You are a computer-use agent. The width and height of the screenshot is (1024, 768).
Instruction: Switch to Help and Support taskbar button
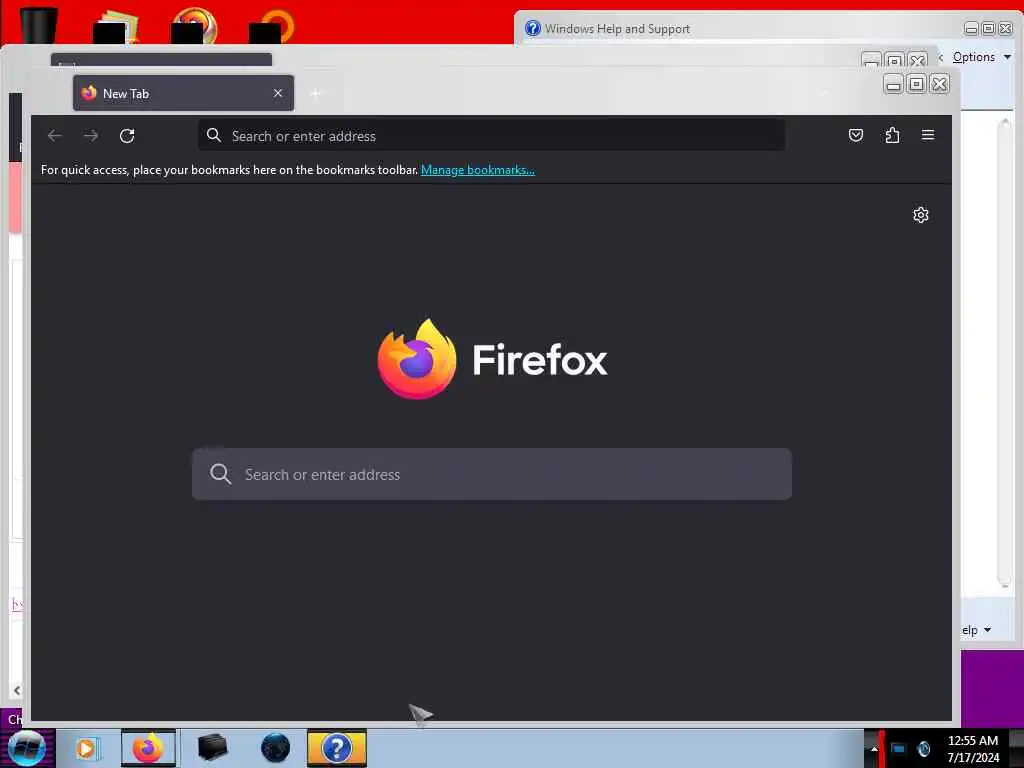click(x=337, y=748)
